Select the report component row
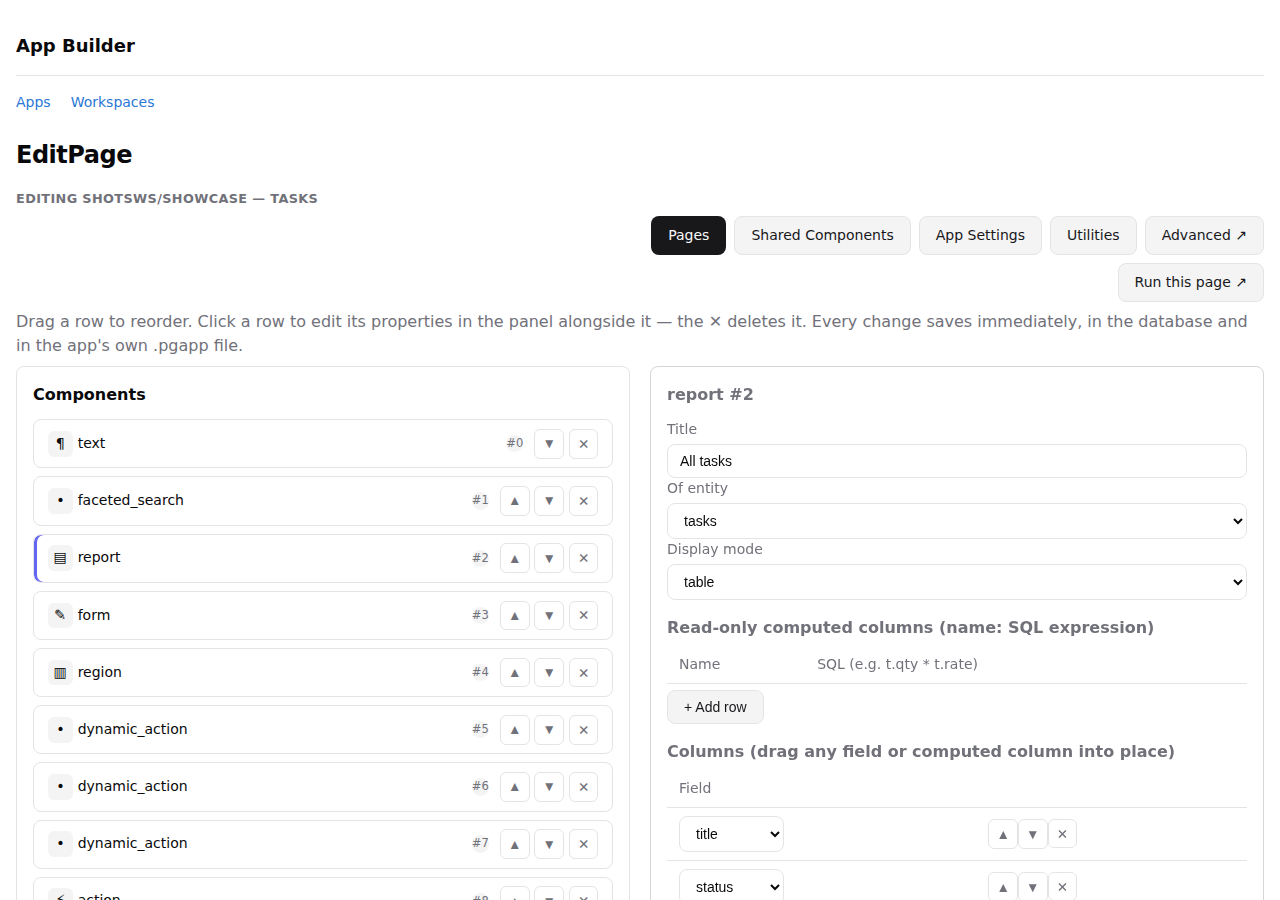 323,558
